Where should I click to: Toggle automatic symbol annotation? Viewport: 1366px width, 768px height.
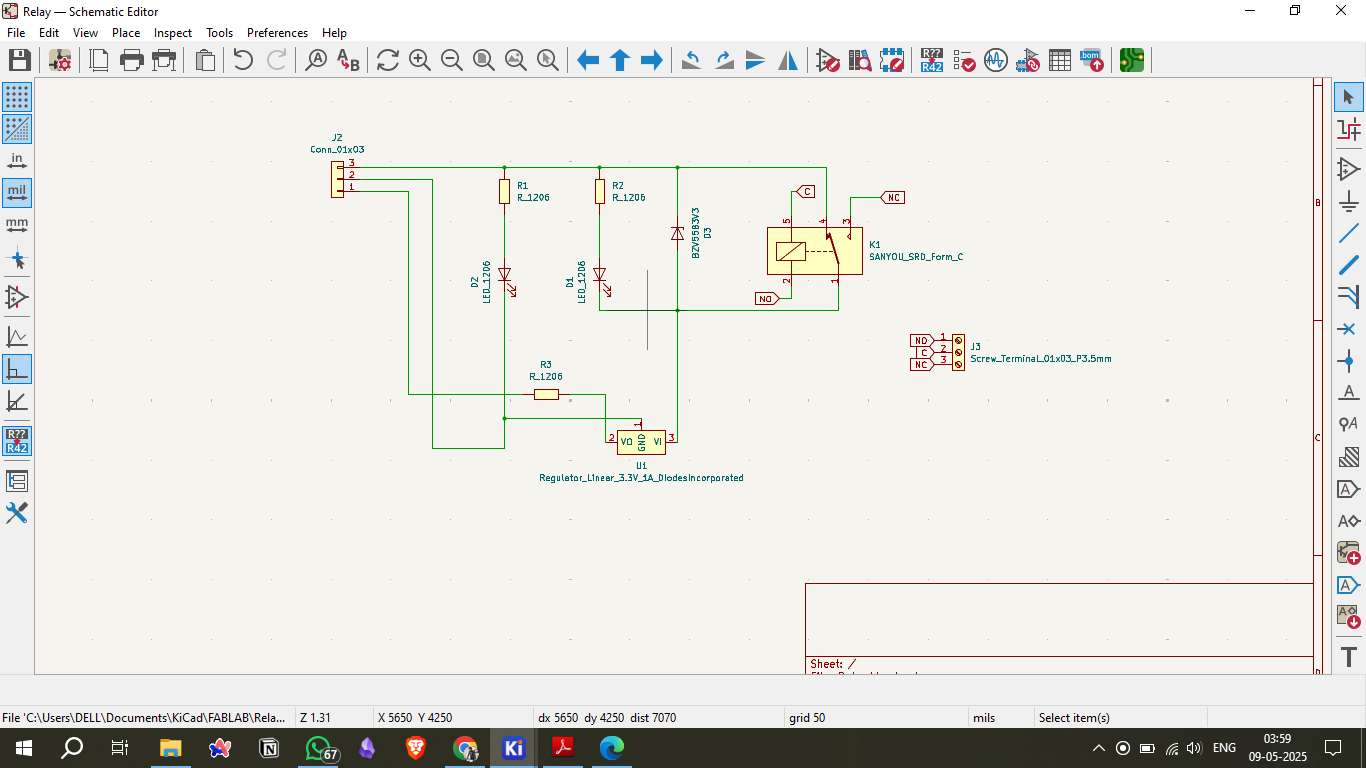click(17, 441)
